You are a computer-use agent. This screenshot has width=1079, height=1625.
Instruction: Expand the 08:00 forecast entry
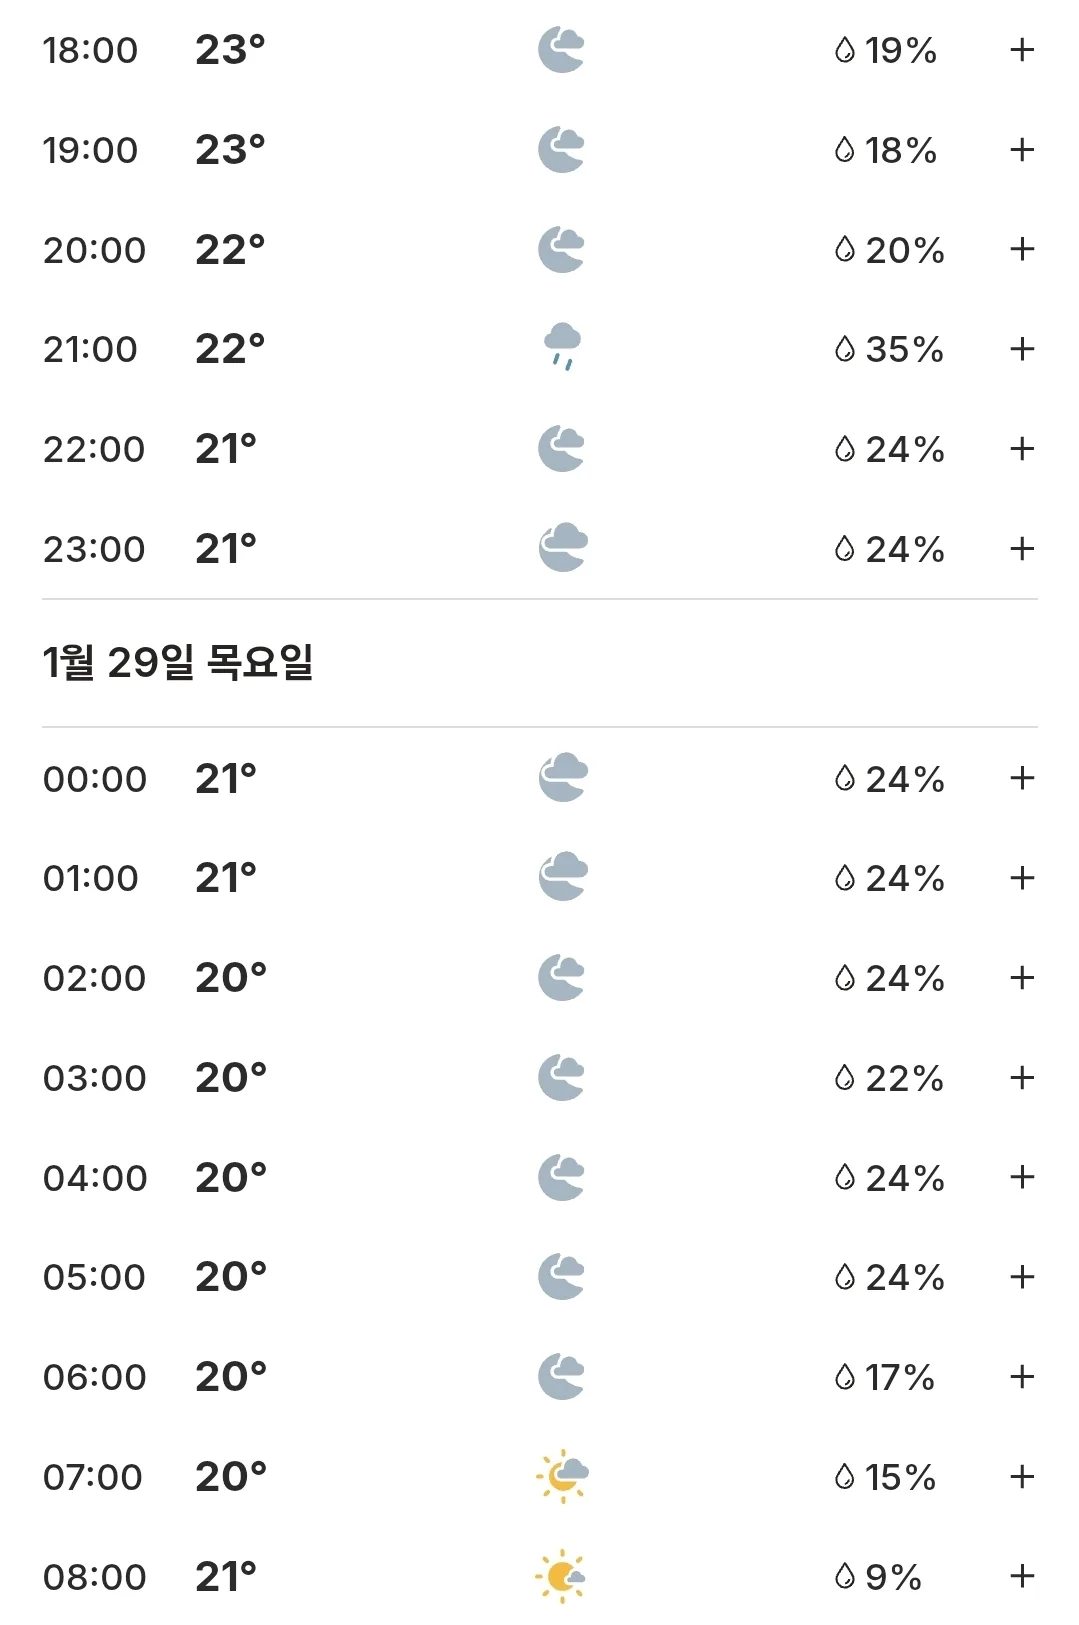pyautogui.click(x=1022, y=1576)
